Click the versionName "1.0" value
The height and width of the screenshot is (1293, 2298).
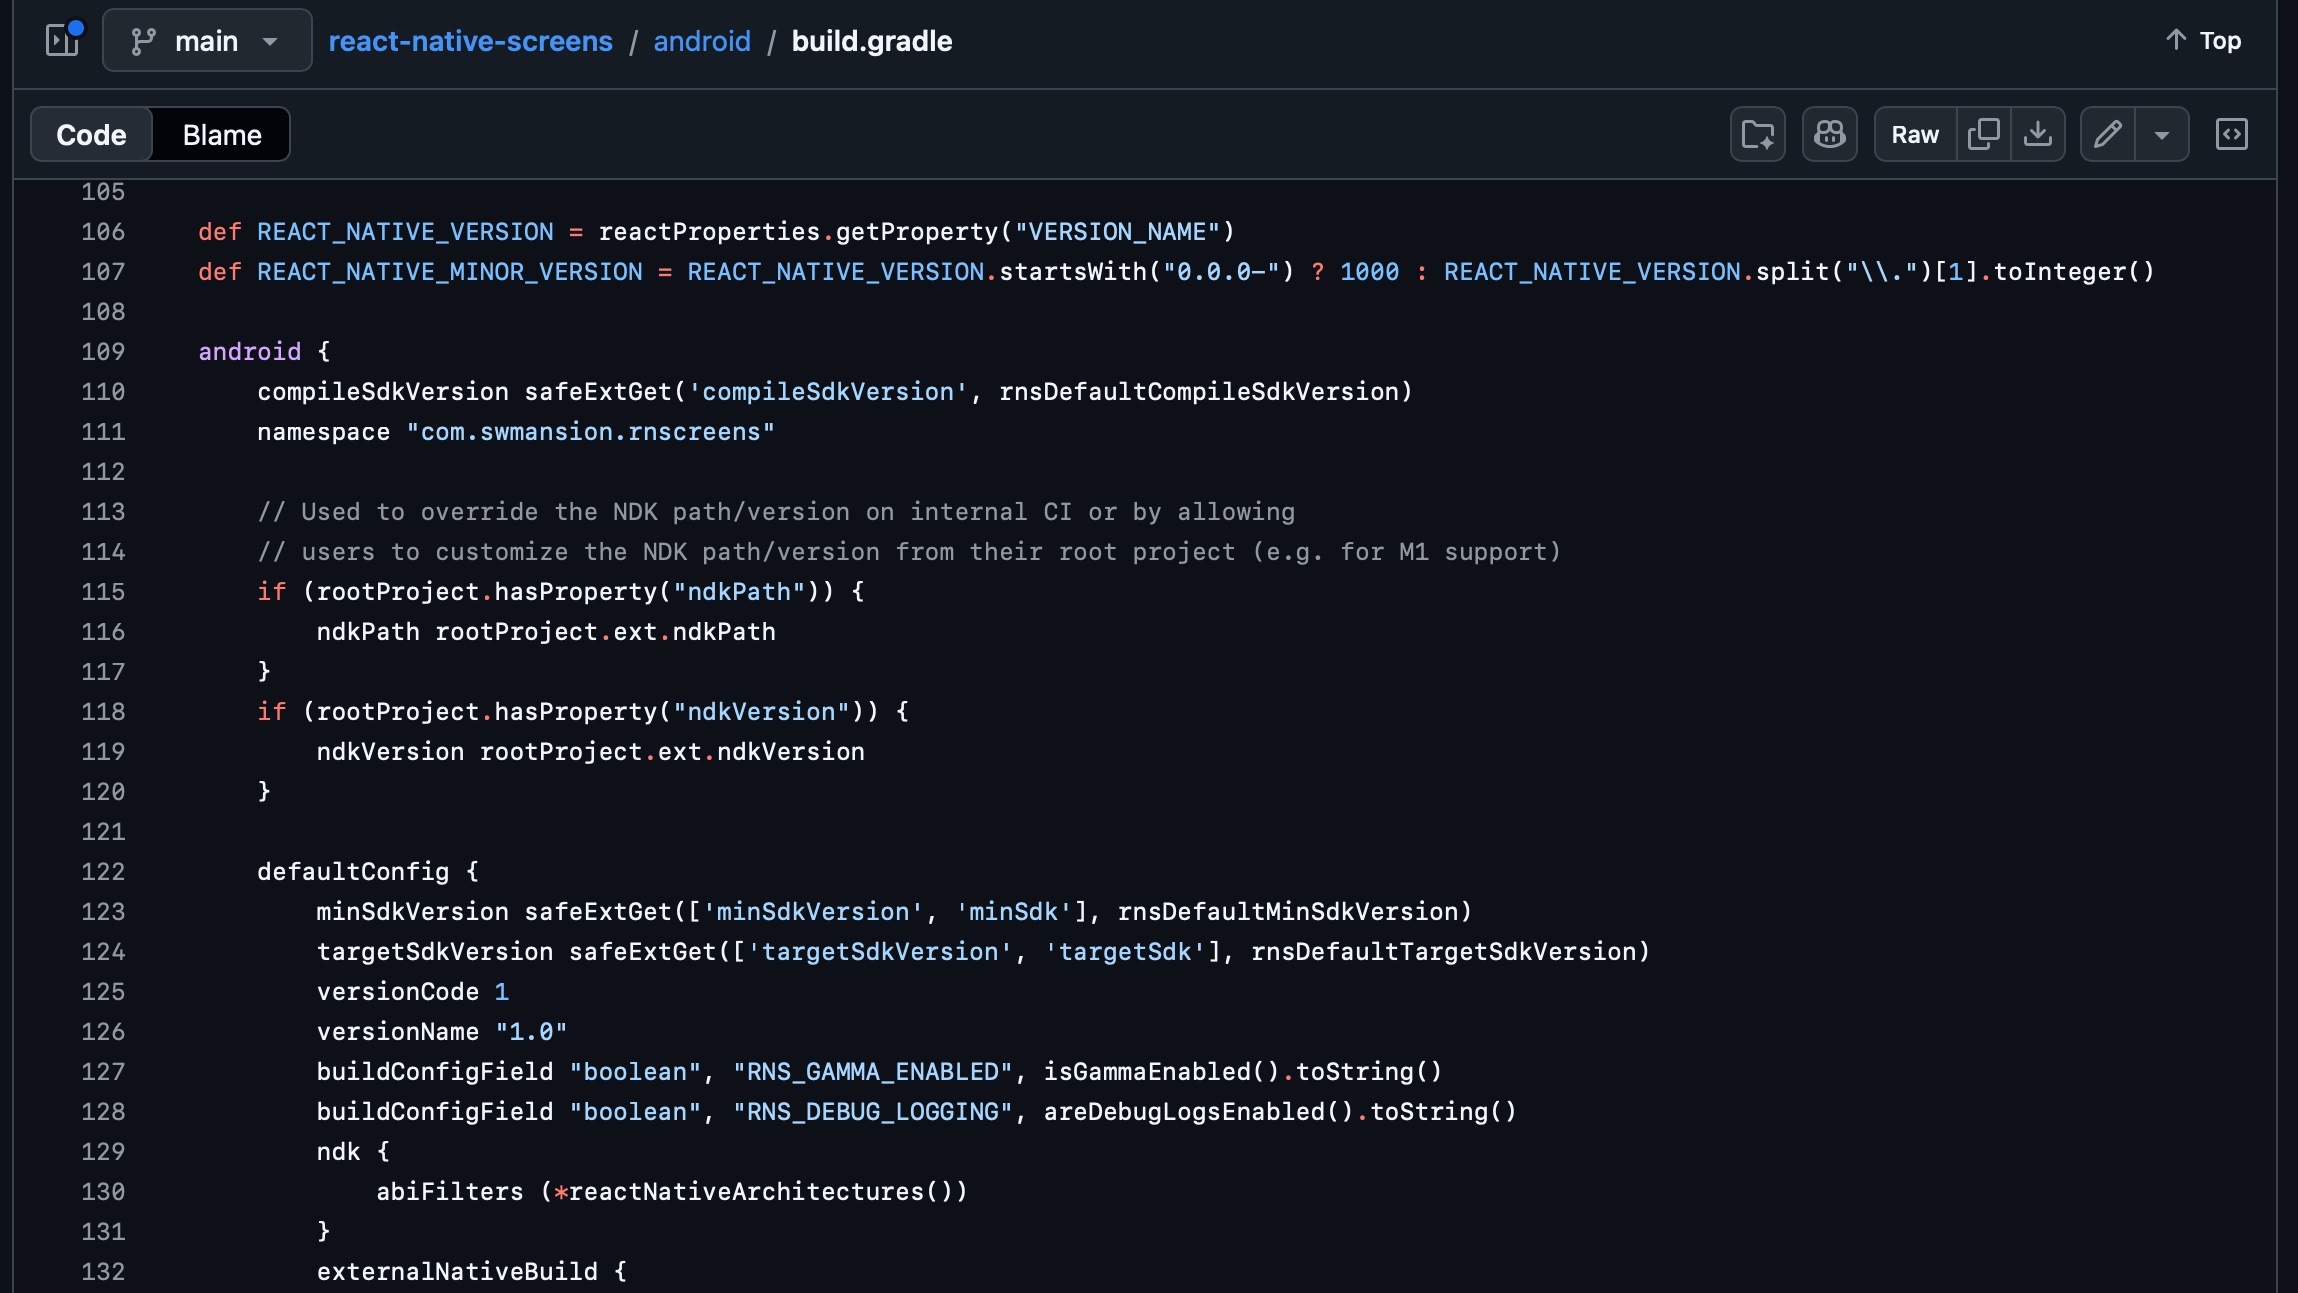[x=531, y=1032]
